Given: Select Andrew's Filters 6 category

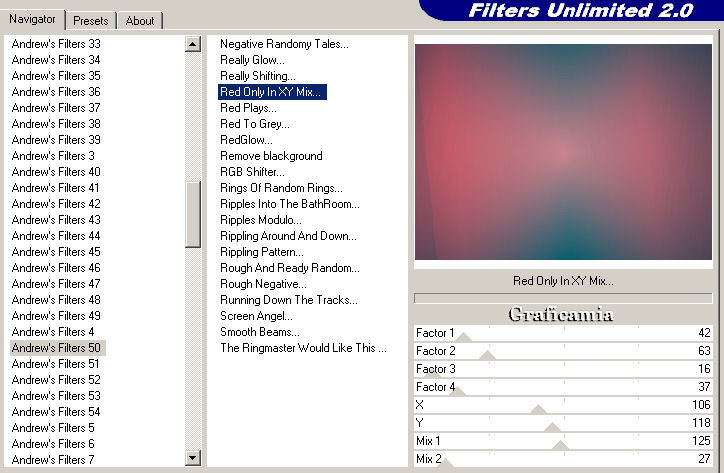Looking at the screenshot, I should click(x=53, y=444).
